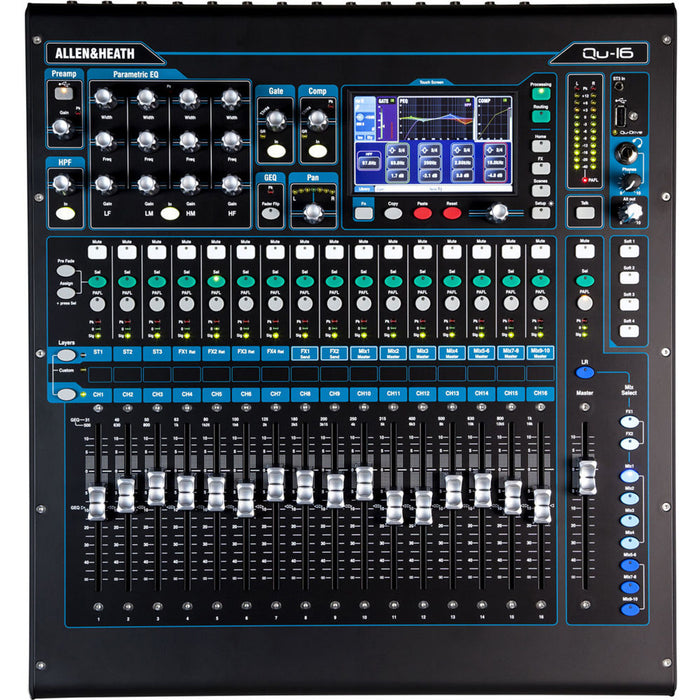Select the headphones jack socket
The image size is (700, 700).
624,153
